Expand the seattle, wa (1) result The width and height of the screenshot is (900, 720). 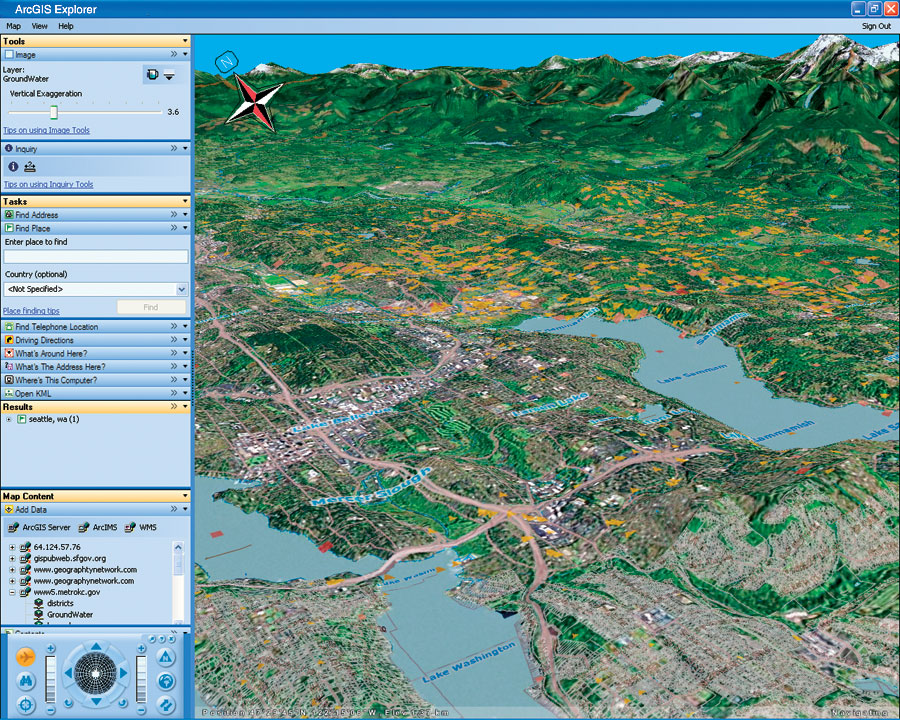pos(9,419)
